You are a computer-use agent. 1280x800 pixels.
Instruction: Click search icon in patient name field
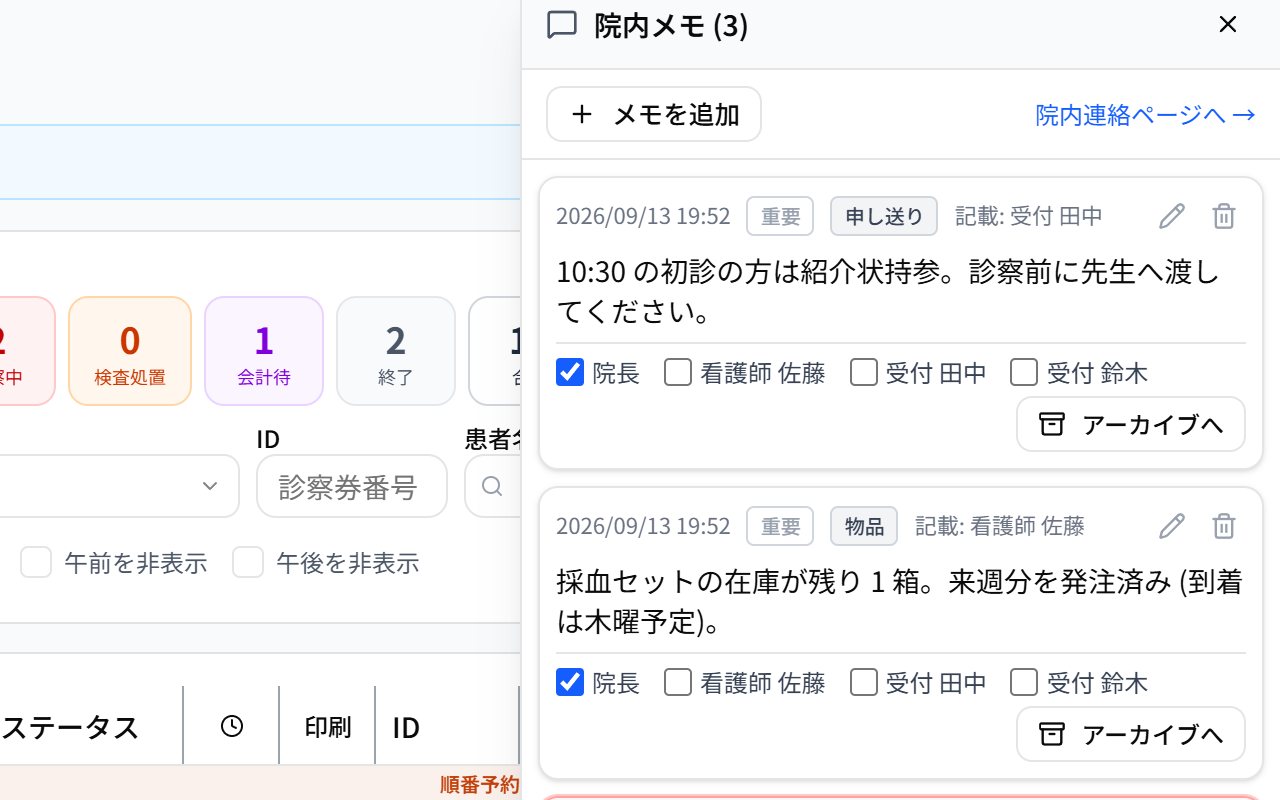click(x=492, y=486)
